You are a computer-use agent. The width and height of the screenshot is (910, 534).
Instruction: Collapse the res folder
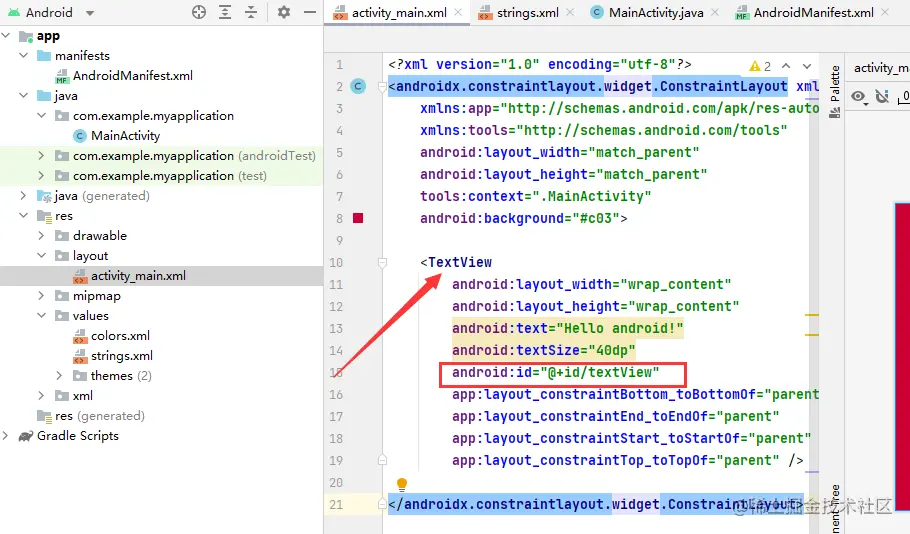(23, 216)
